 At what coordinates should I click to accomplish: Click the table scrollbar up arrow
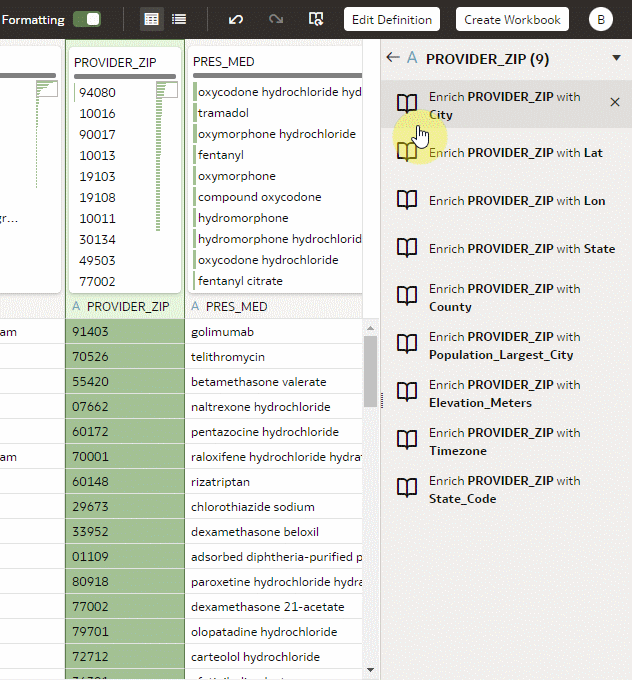pyautogui.click(x=370, y=328)
